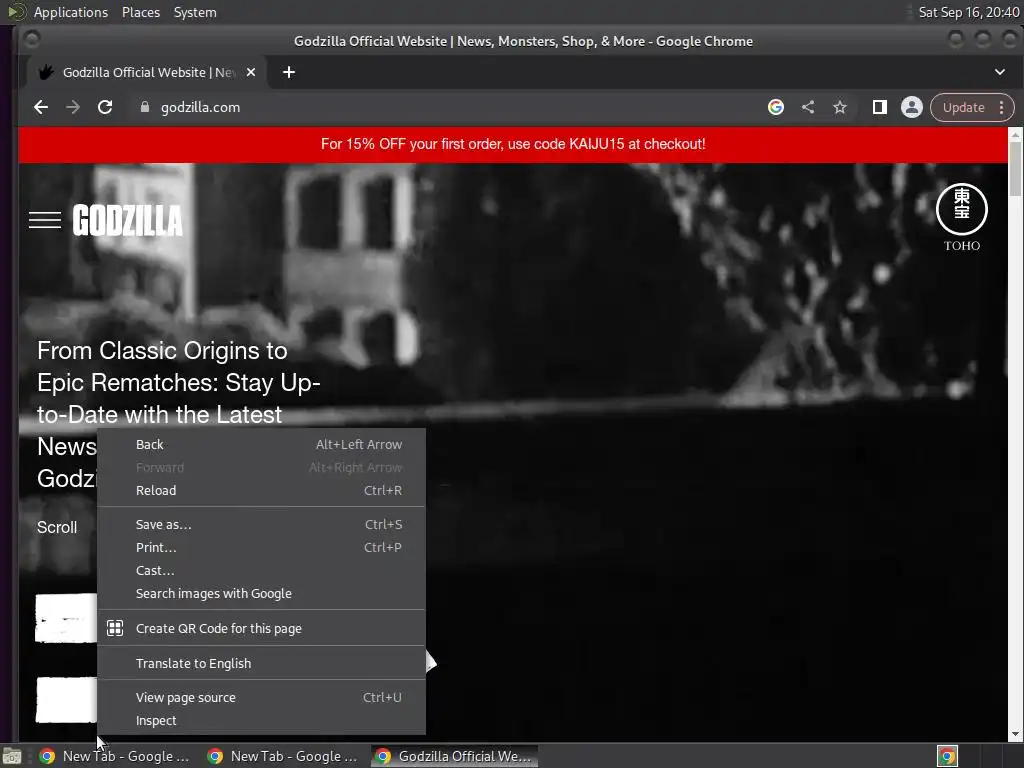The height and width of the screenshot is (768, 1024).
Task: Share this page via share icon
Action: pyautogui.click(x=808, y=107)
